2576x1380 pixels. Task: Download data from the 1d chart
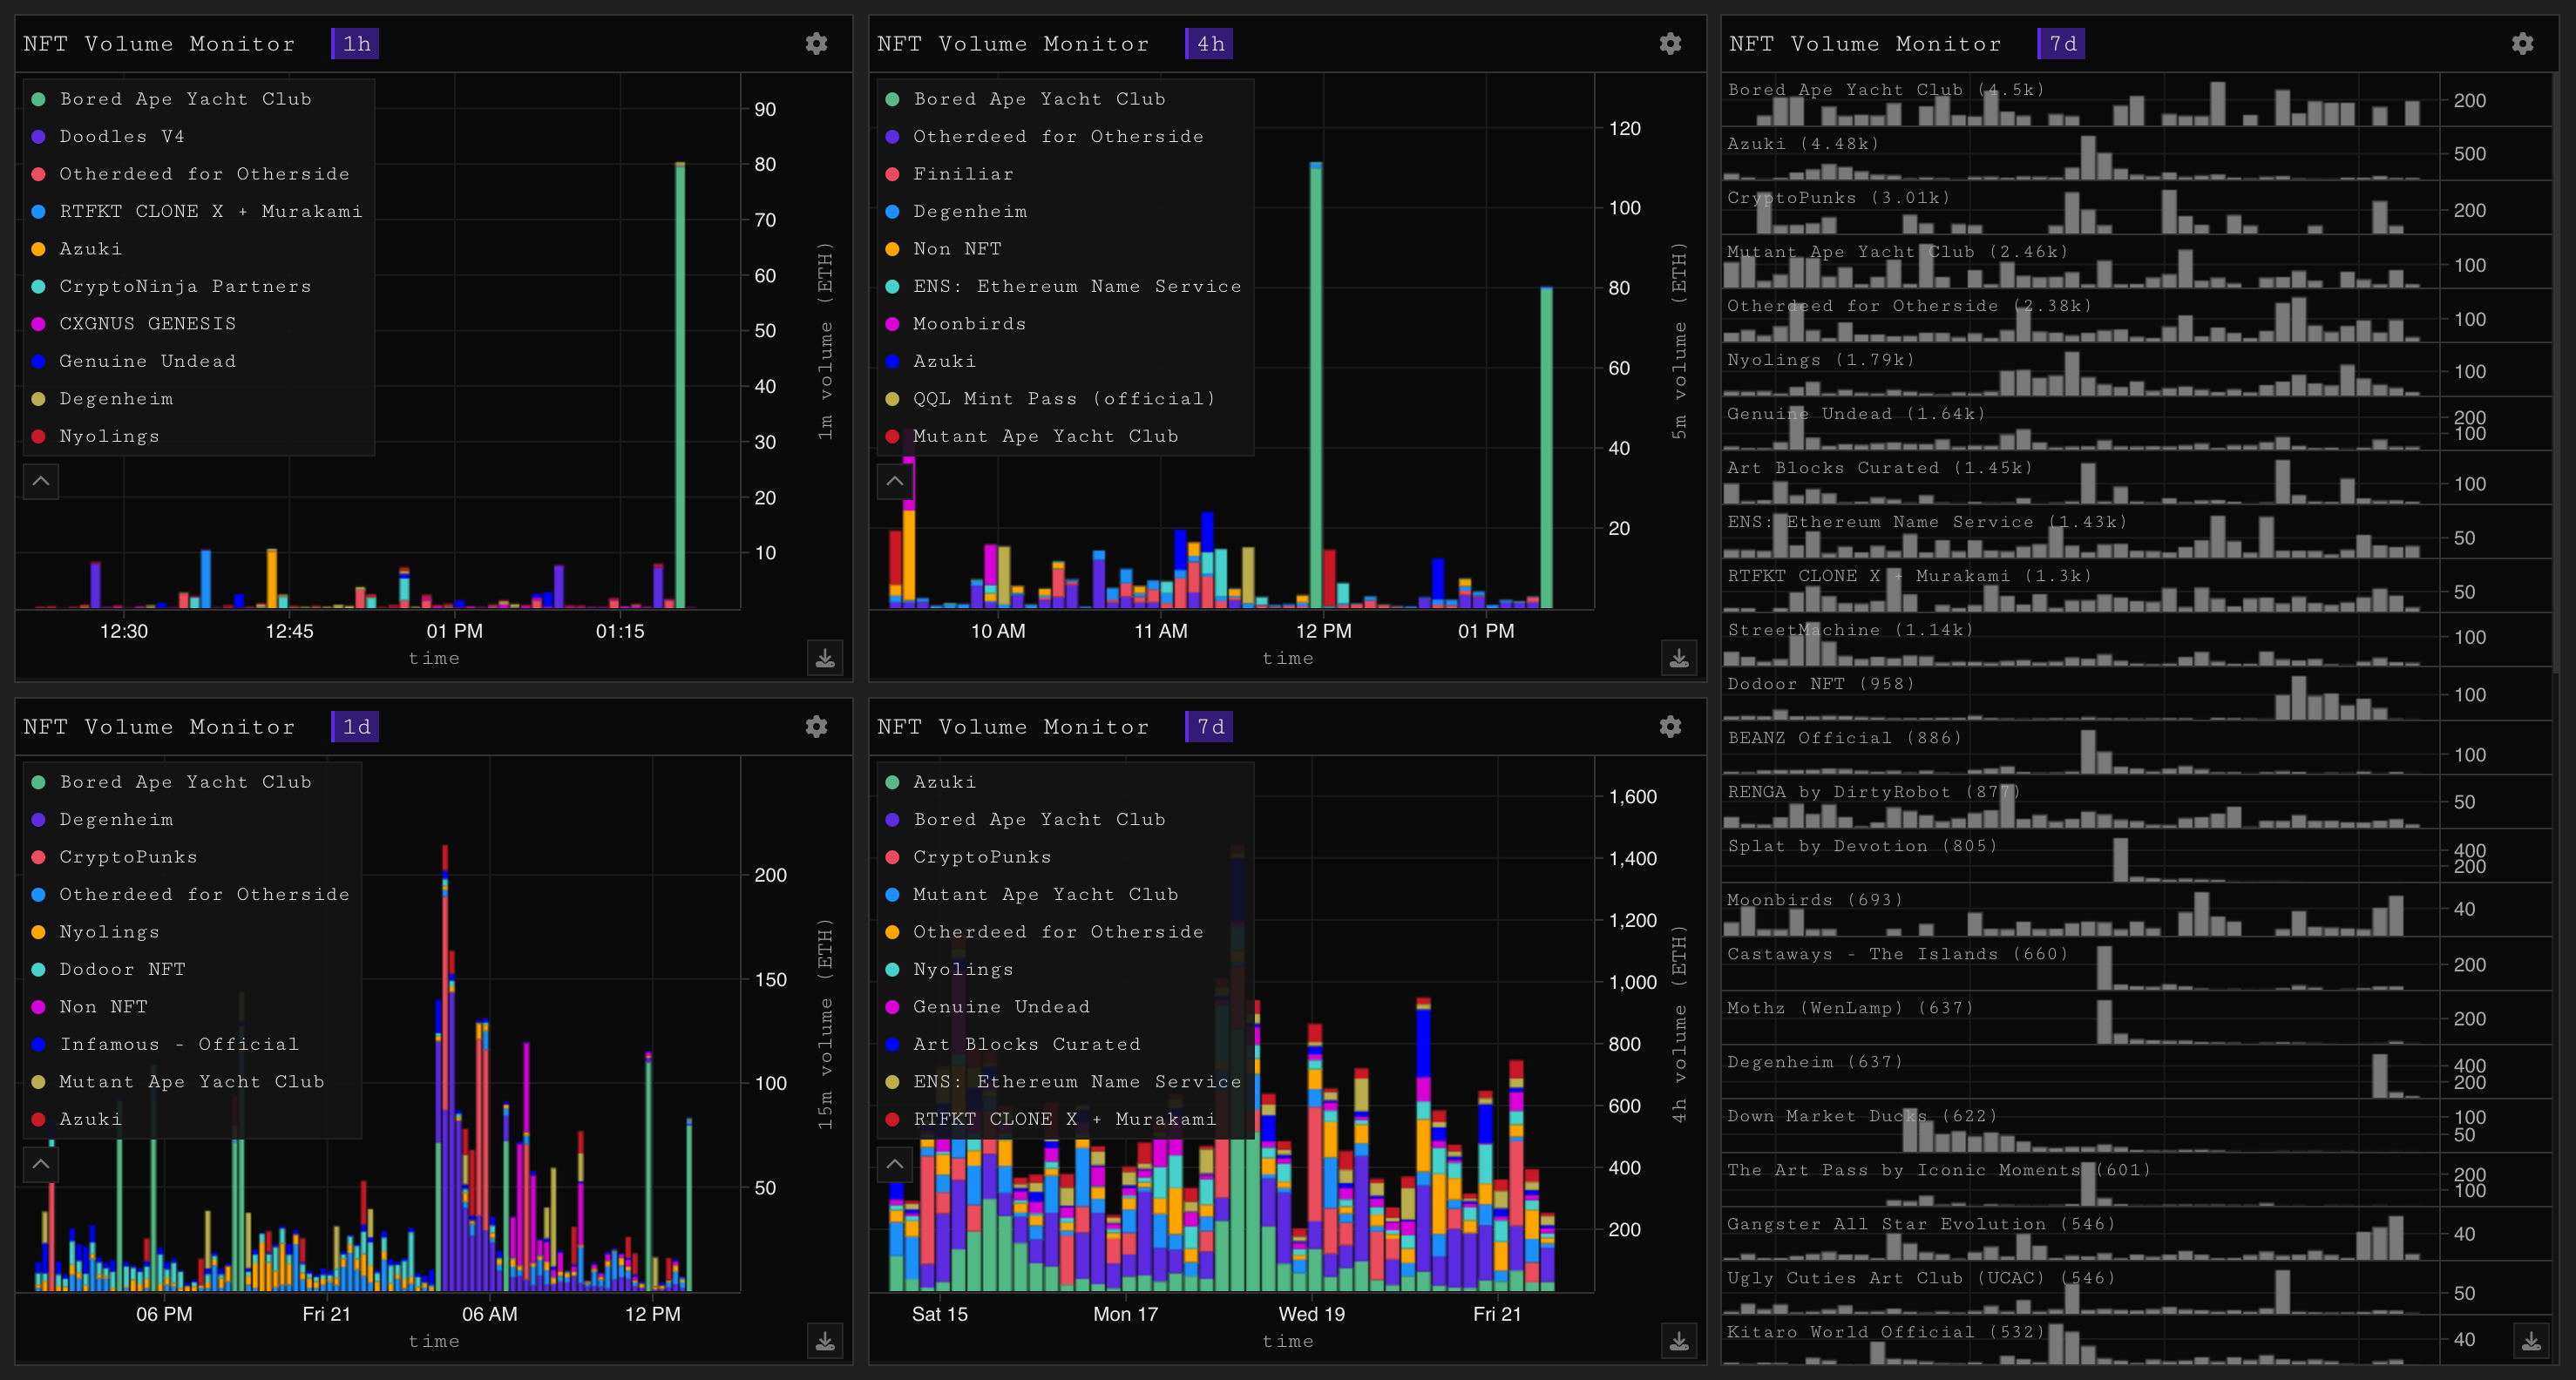click(825, 1341)
